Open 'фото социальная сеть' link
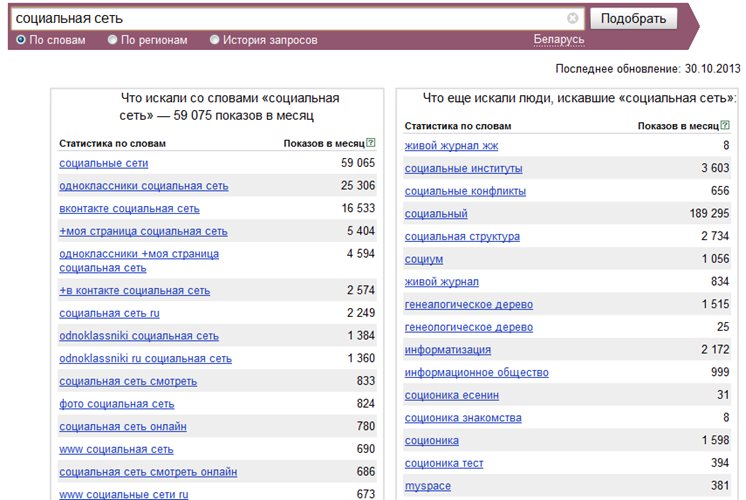746x500 pixels. 117,404
